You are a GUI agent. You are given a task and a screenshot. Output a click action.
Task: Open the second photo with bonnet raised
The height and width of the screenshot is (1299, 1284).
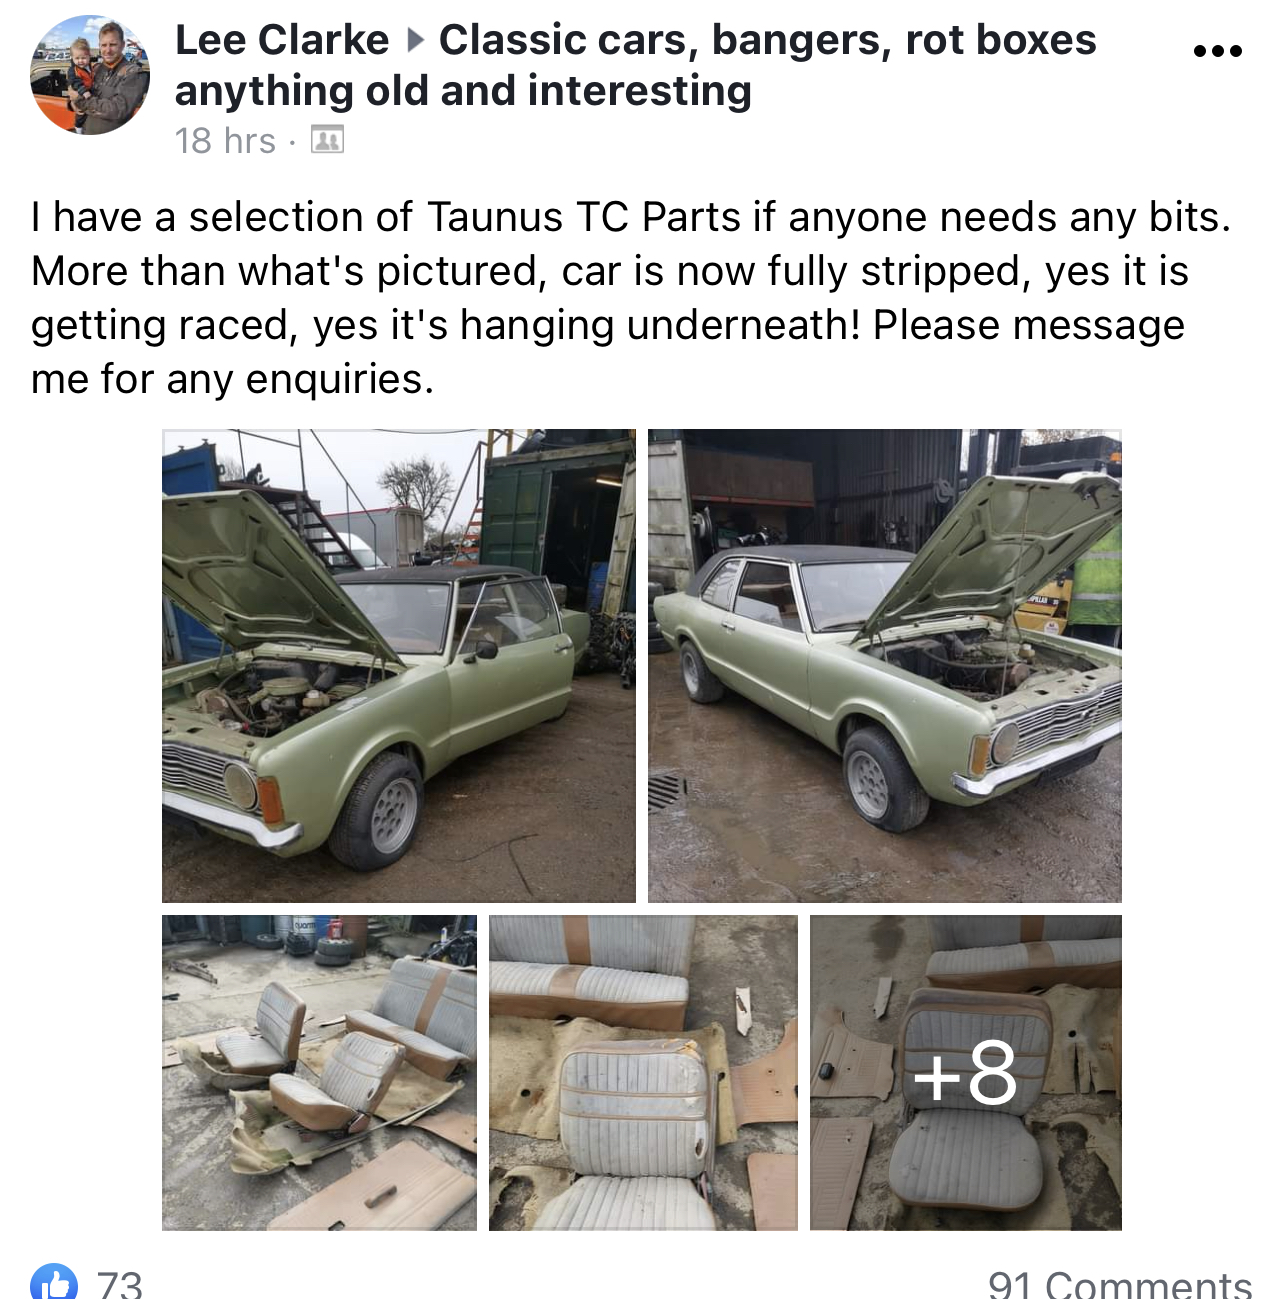tap(885, 666)
